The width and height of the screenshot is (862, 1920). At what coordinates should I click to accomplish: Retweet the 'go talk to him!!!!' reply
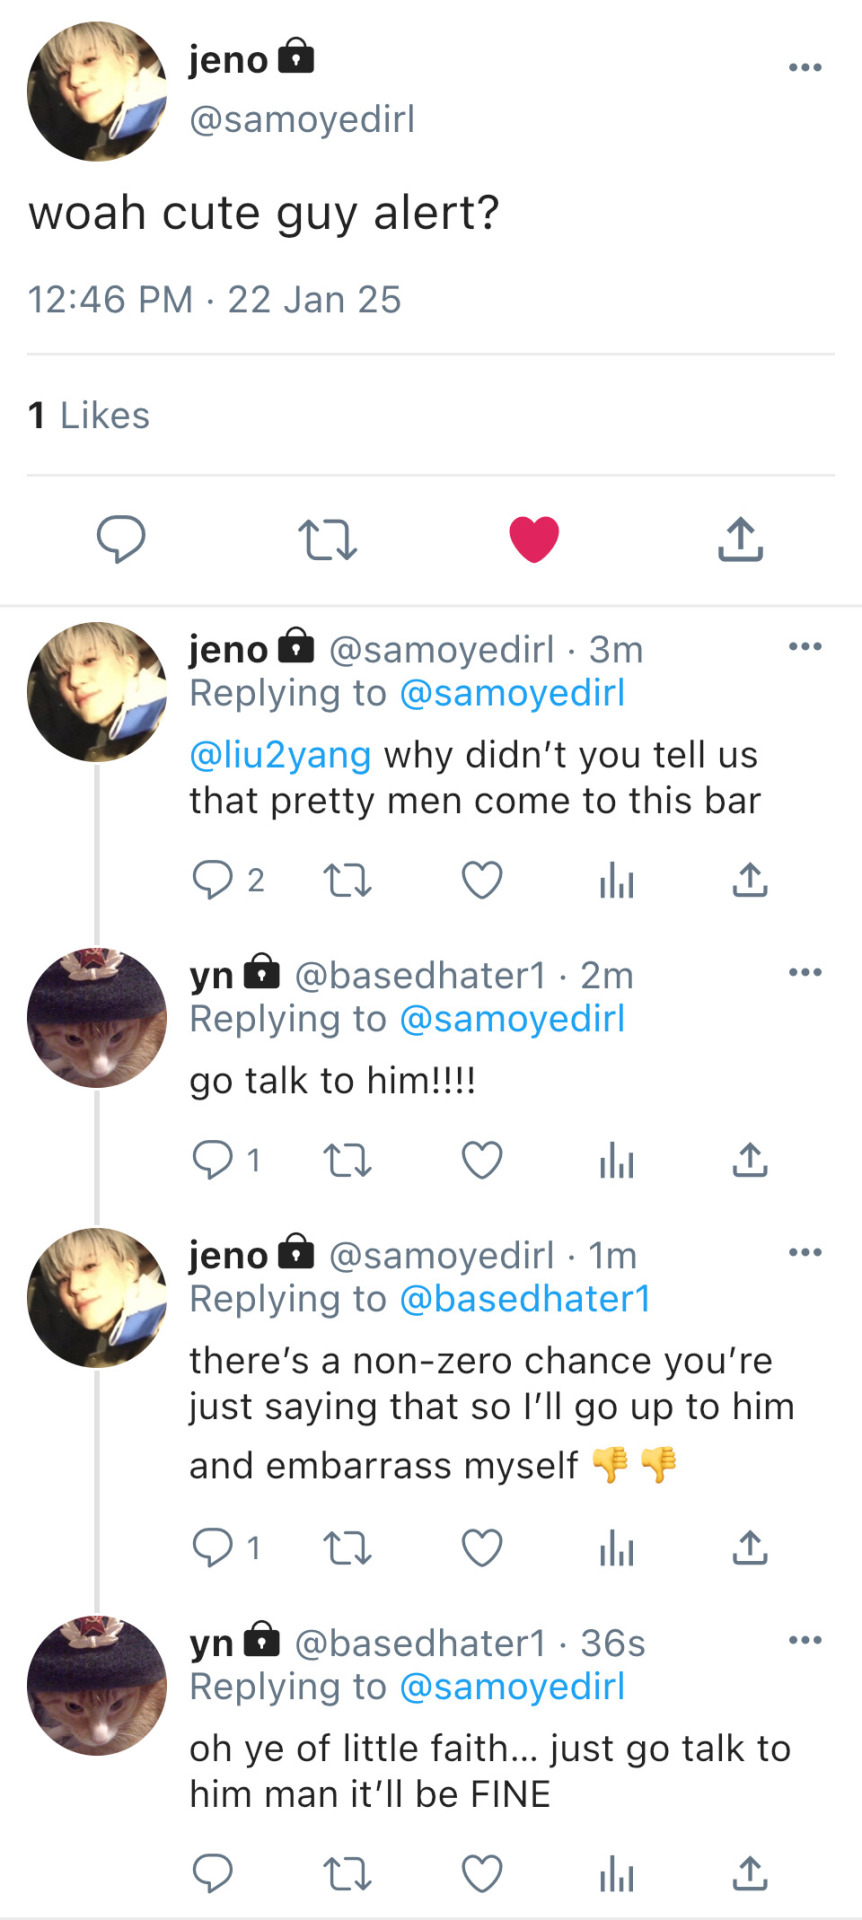(347, 1160)
